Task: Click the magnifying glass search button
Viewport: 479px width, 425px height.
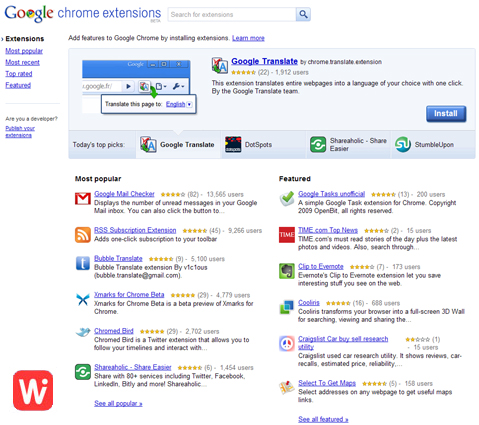Action: 303,14
